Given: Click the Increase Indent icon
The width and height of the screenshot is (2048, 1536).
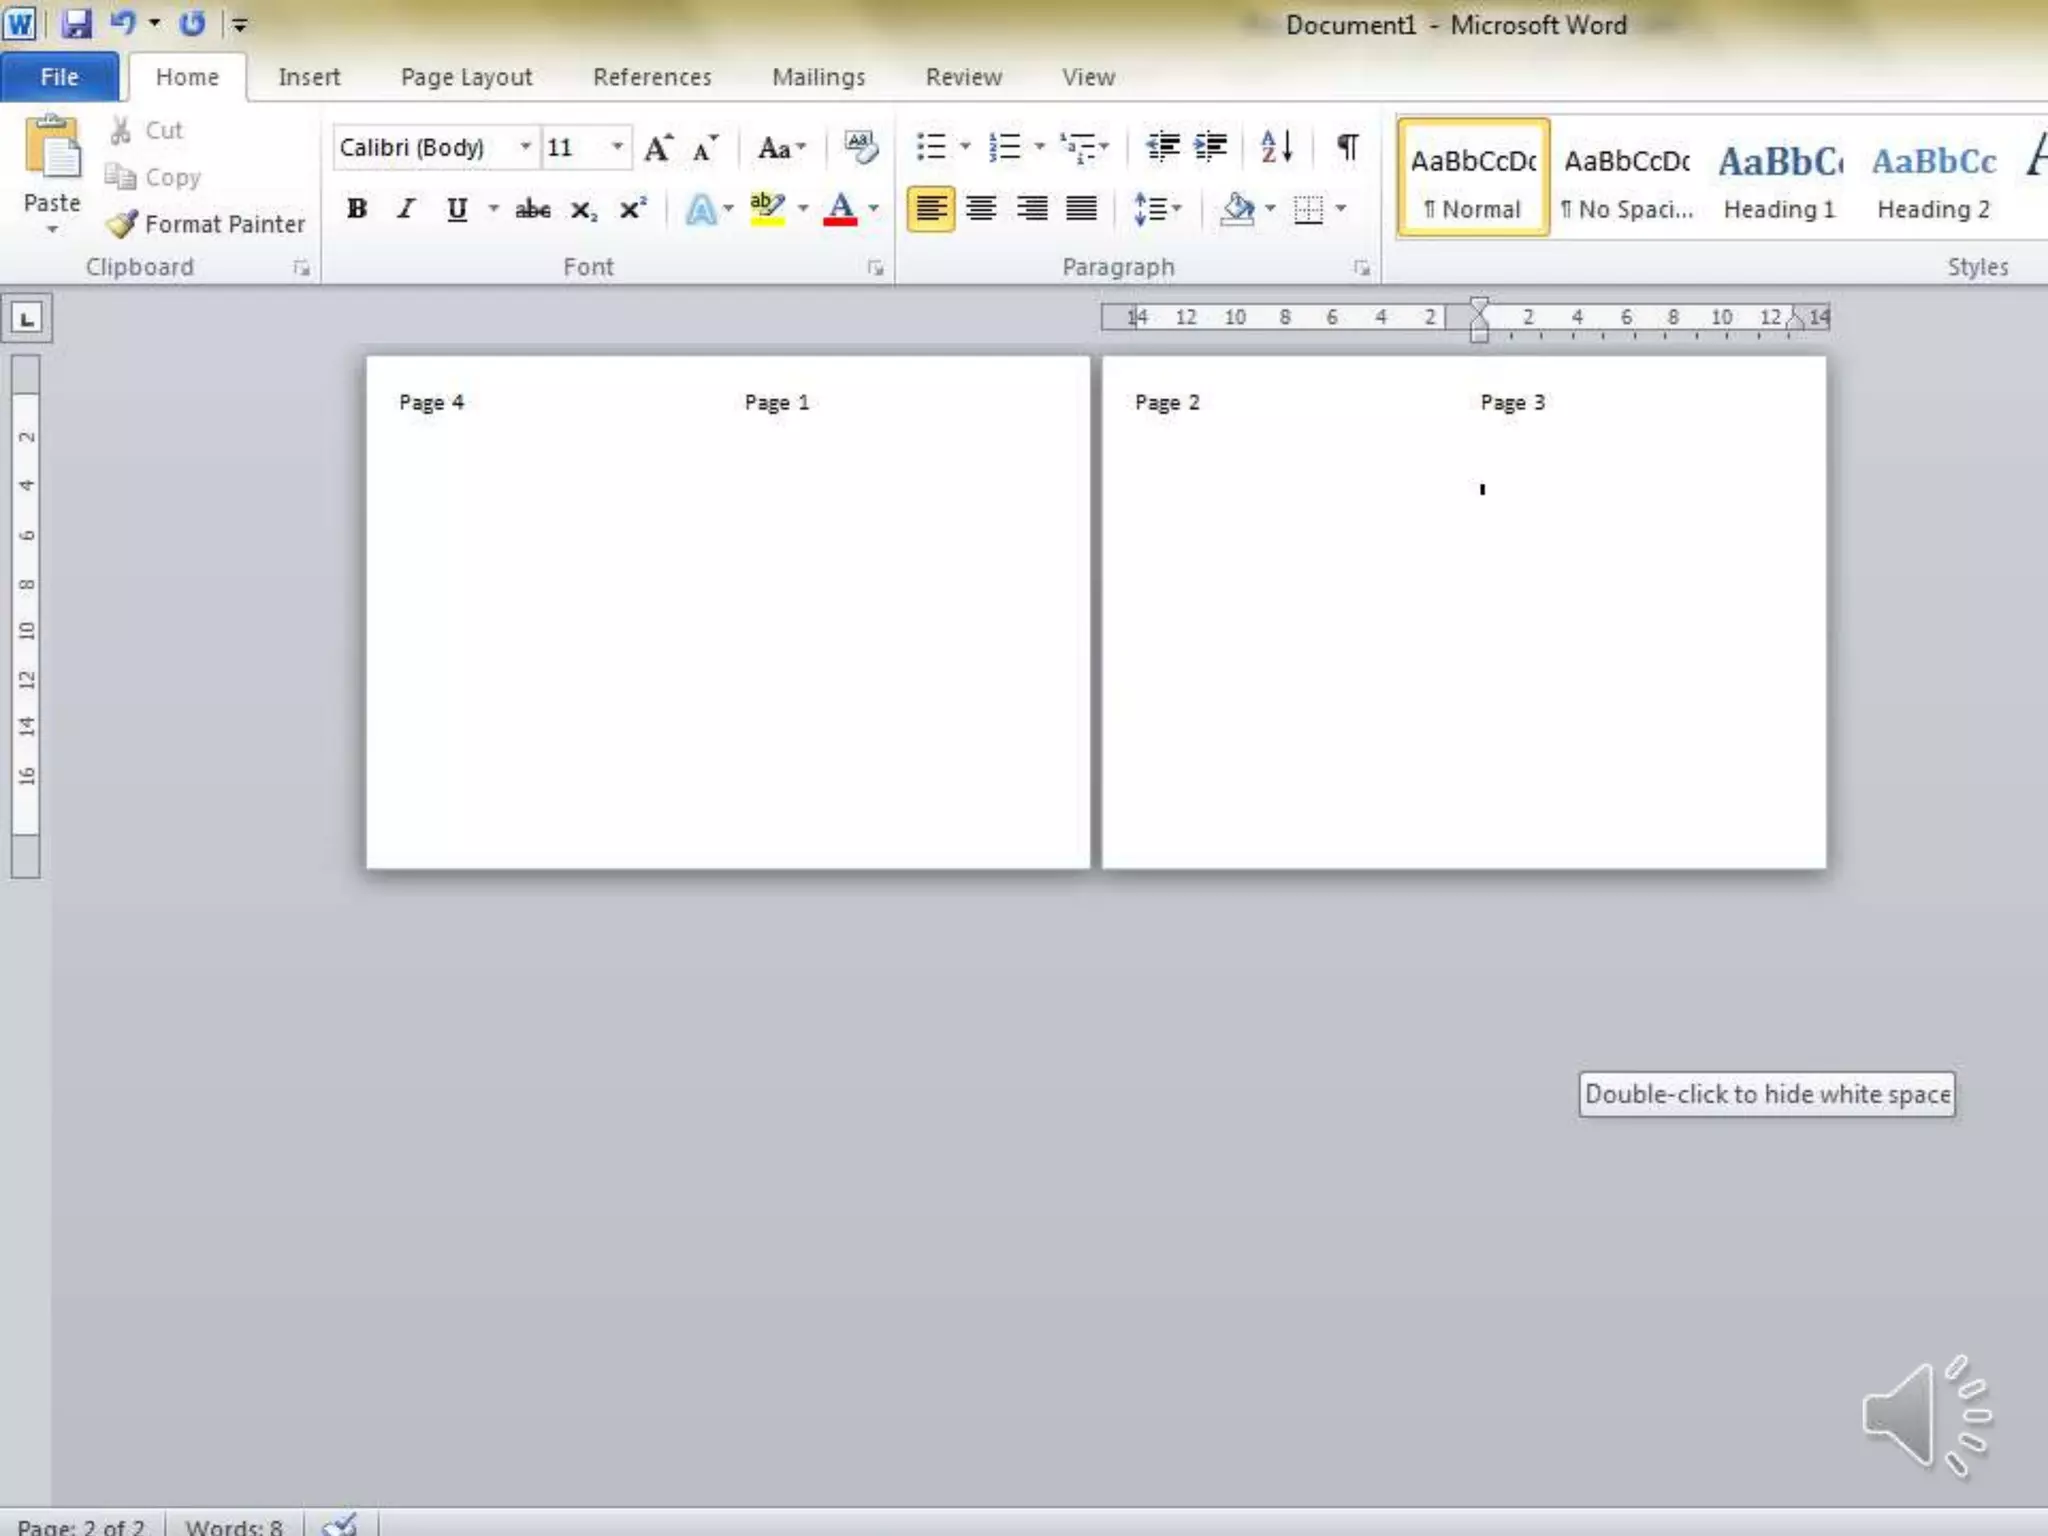Looking at the screenshot, I should click(x=1211, y=148).
